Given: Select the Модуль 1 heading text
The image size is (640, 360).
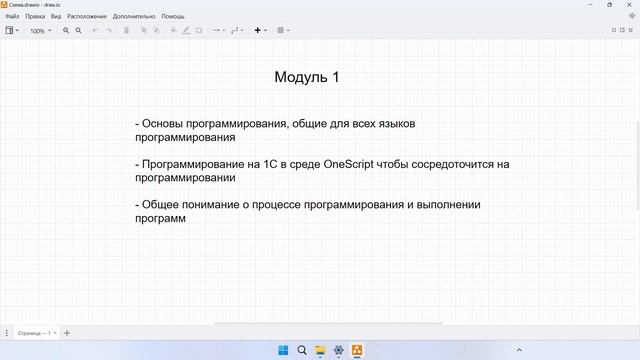Looking at the screenshot, I should (307, 77).
